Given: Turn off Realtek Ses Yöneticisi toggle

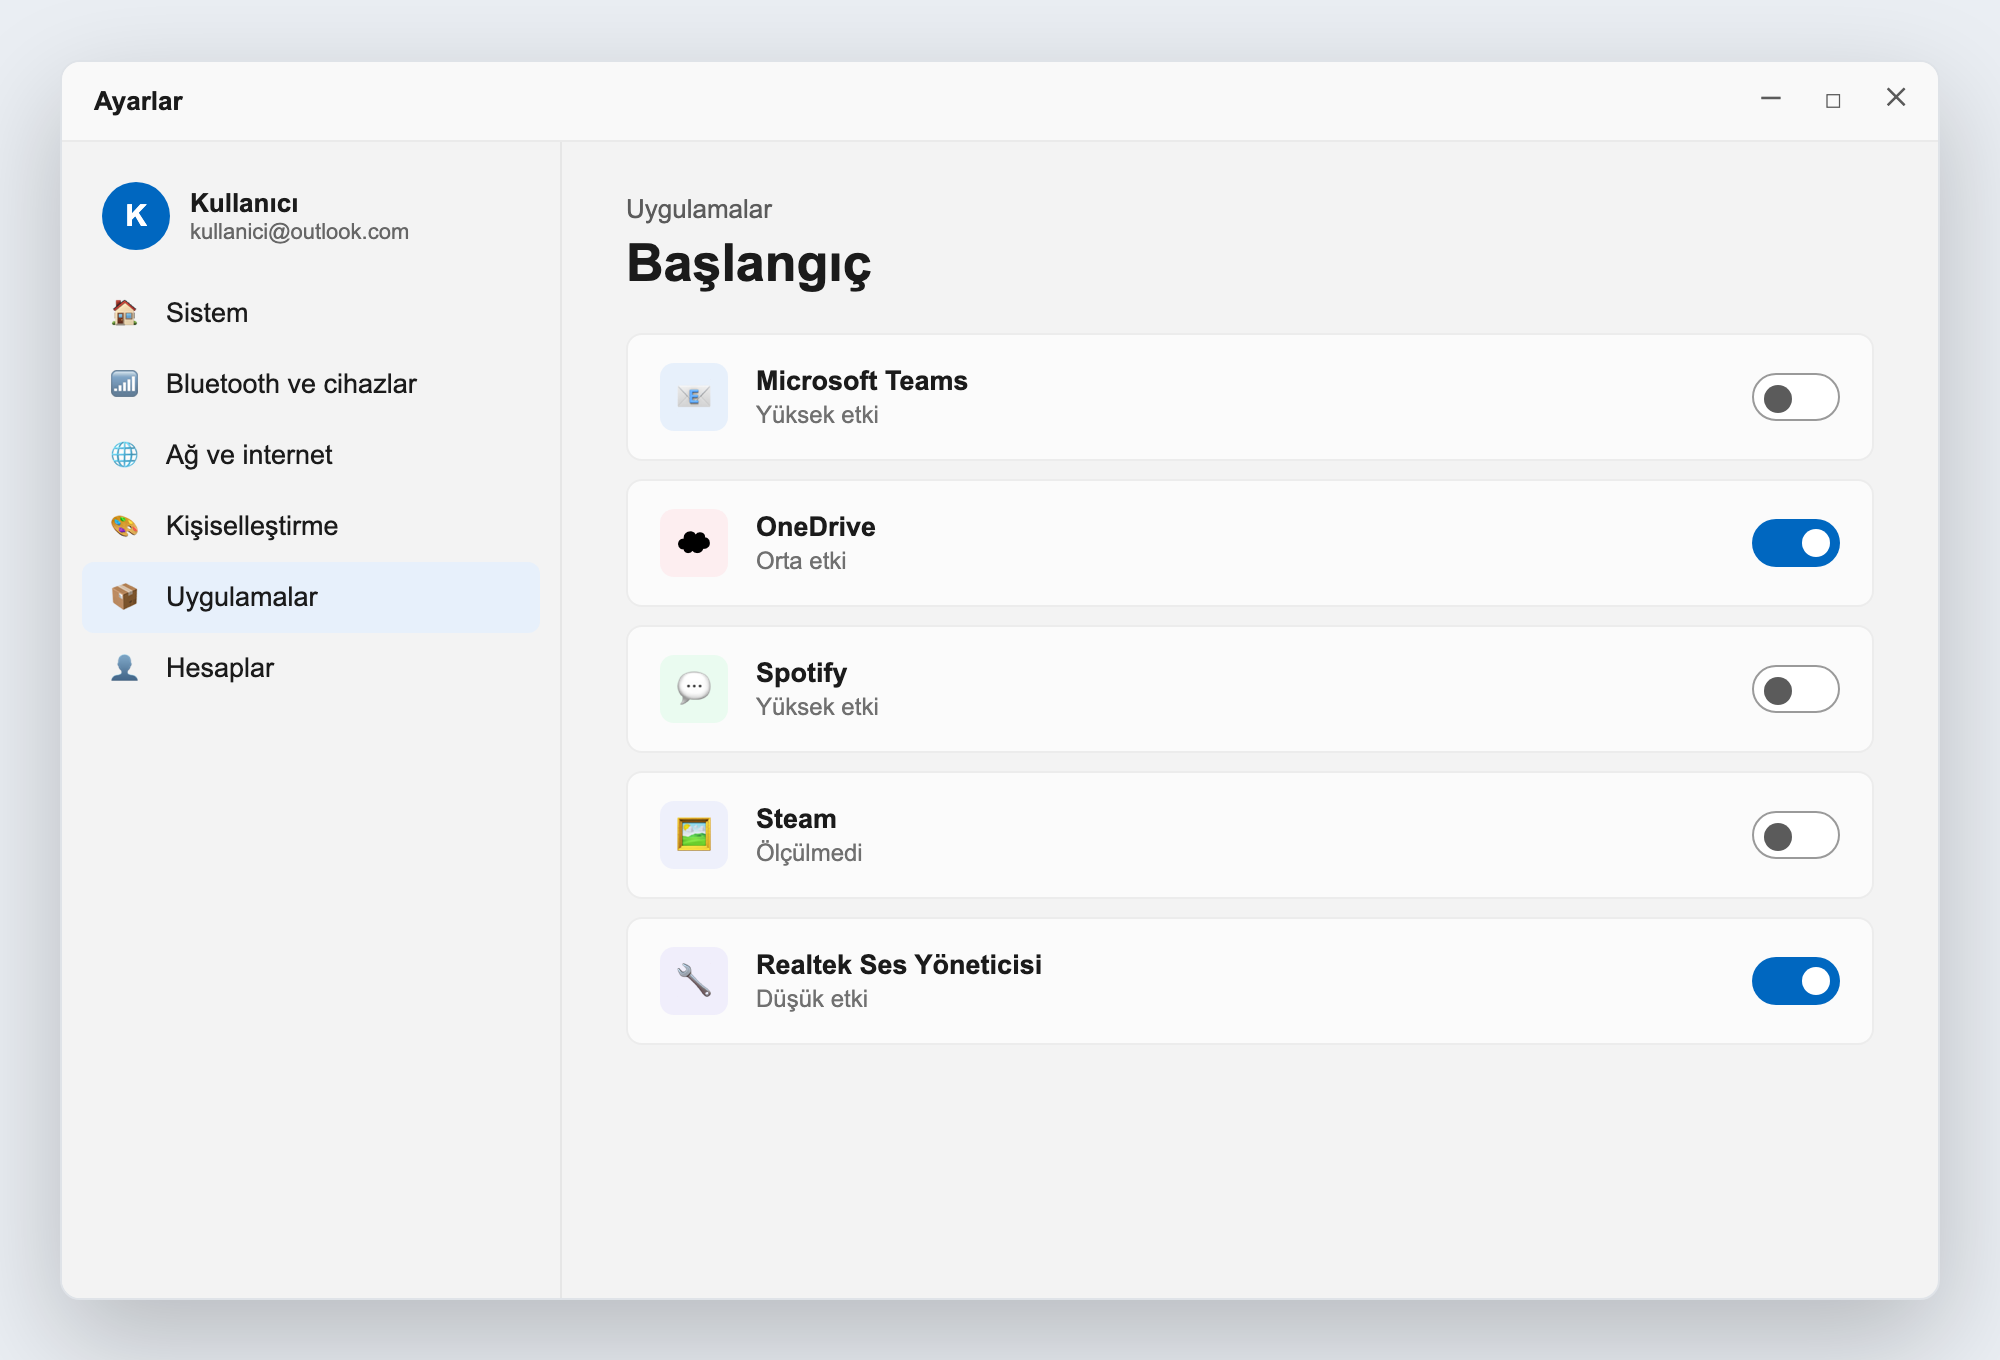Looking at the screenshot, I should pyautogui.click(x=1795, y=981).
